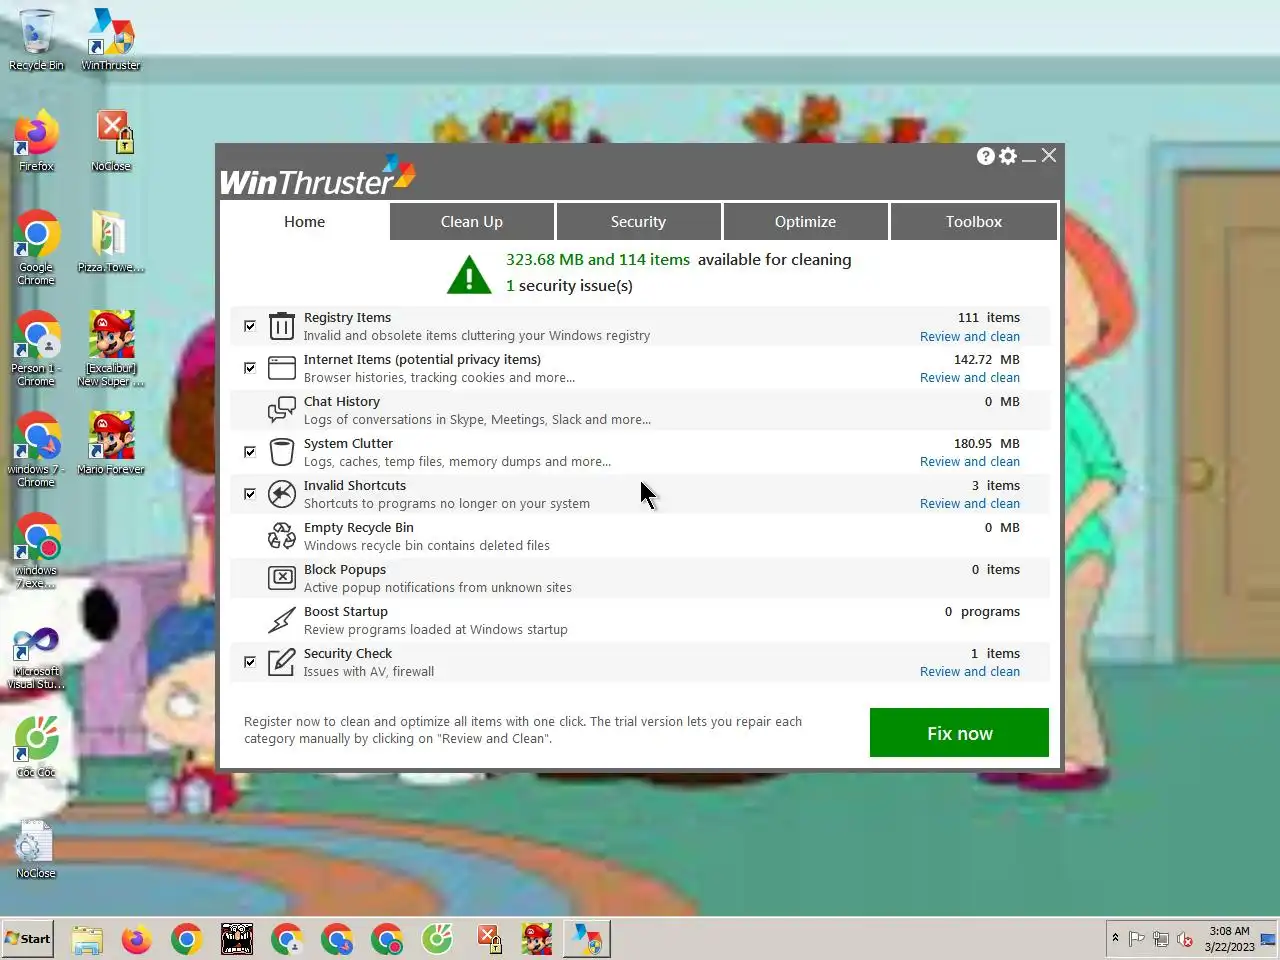Select windows 7 - Chrome desktop shortcut
Image resolution: width=1280 pixels, height=960 pixels.
coord(37,449)
